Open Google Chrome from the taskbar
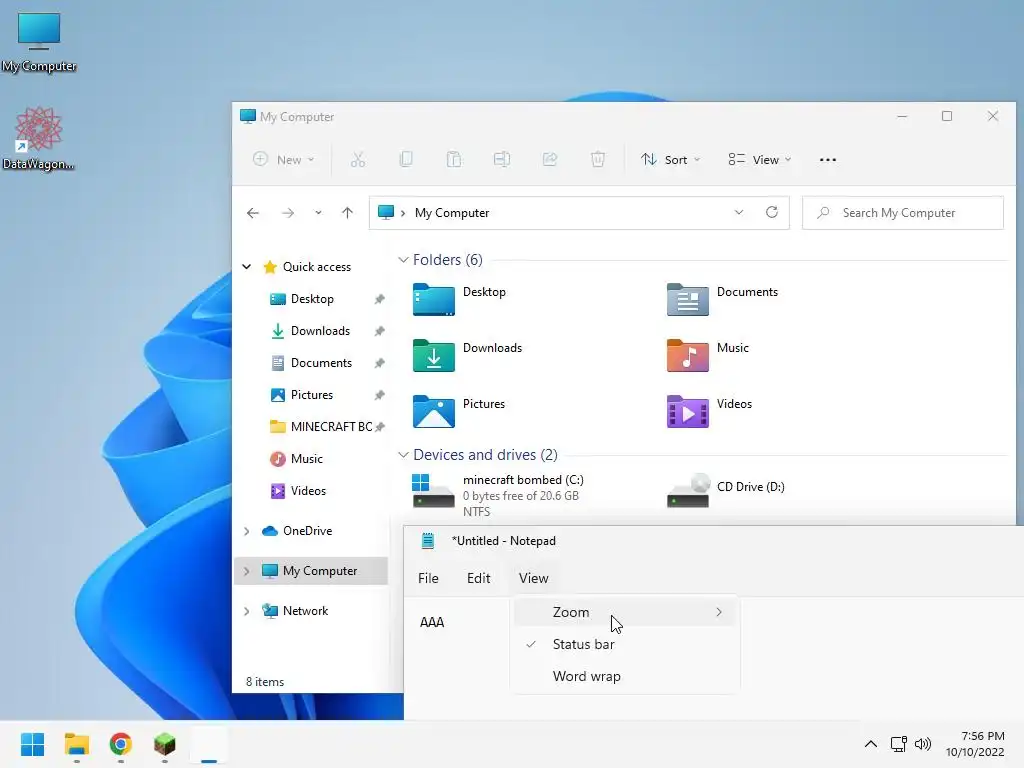This screenshot has width=1024, height=768. [x=121, y=744]
